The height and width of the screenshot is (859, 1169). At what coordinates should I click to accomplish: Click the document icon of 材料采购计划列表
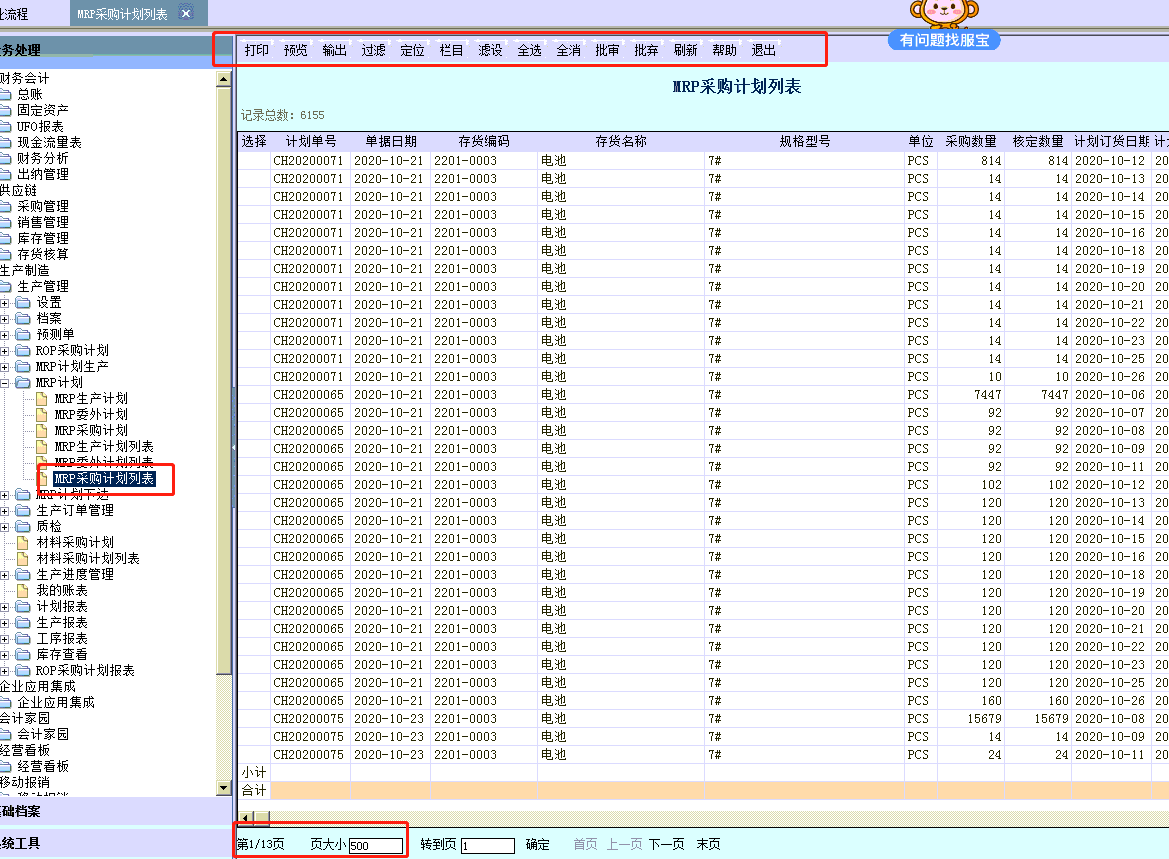click(x=23, y=558)
